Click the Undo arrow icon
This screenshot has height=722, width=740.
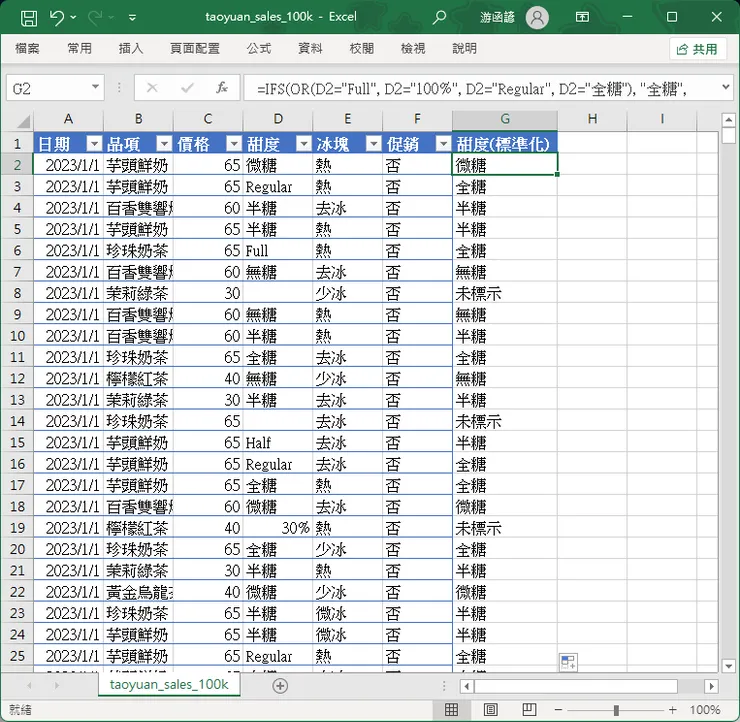(x=57, y=17)
